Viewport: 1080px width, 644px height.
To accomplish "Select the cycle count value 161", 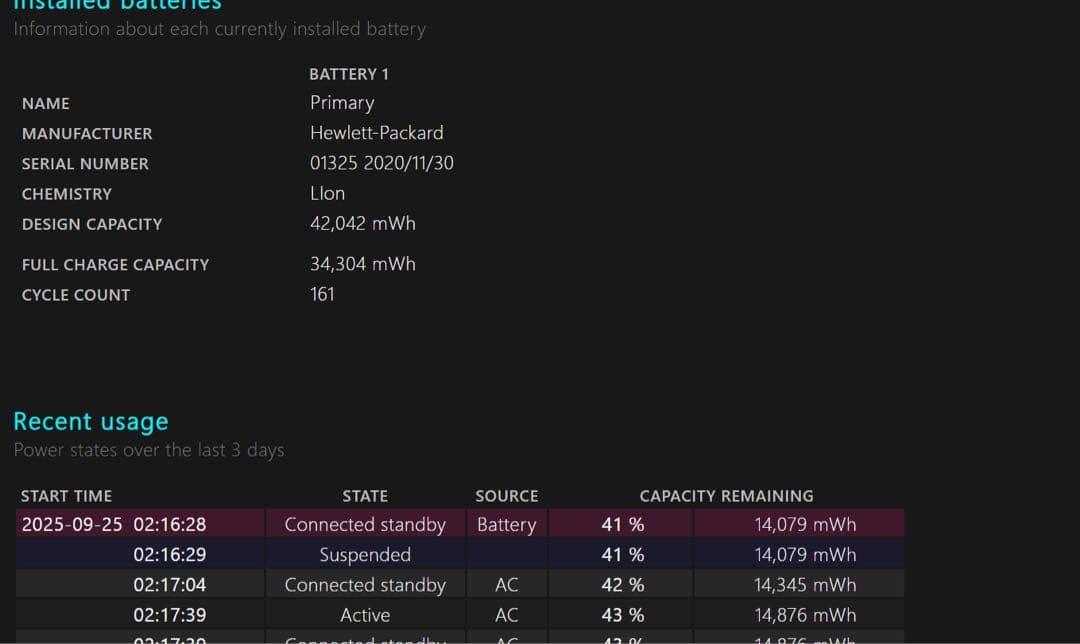I will 322,294.
